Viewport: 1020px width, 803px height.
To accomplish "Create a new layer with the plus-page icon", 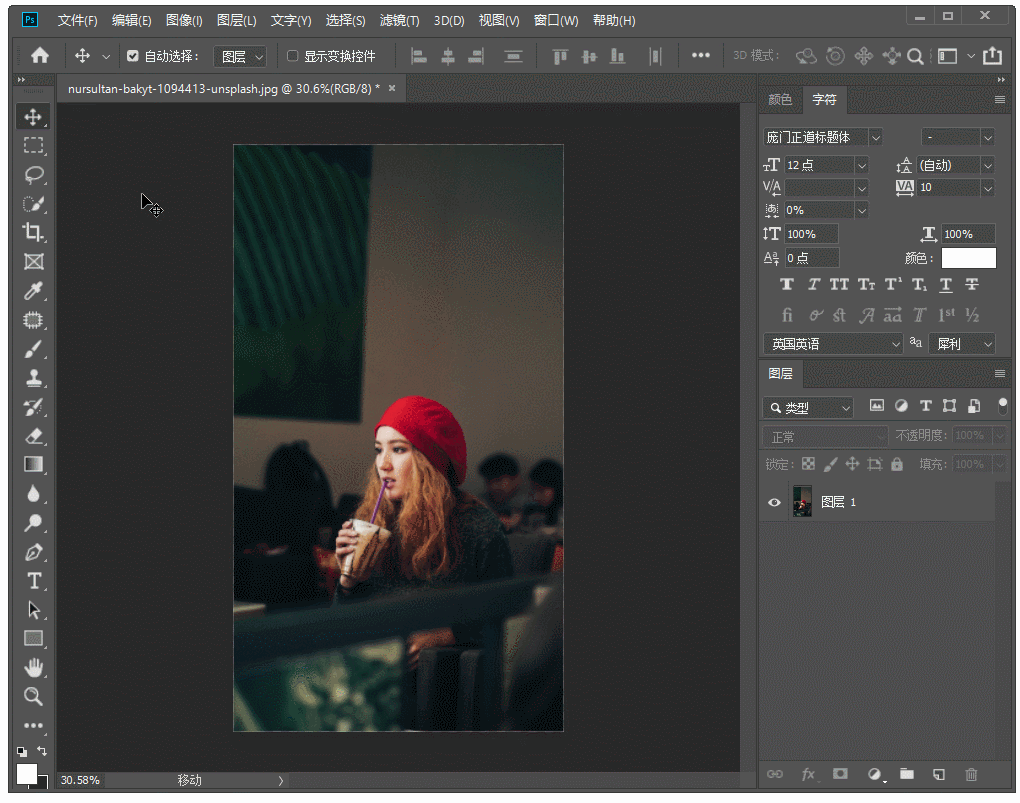I will (x=939, y=774).
